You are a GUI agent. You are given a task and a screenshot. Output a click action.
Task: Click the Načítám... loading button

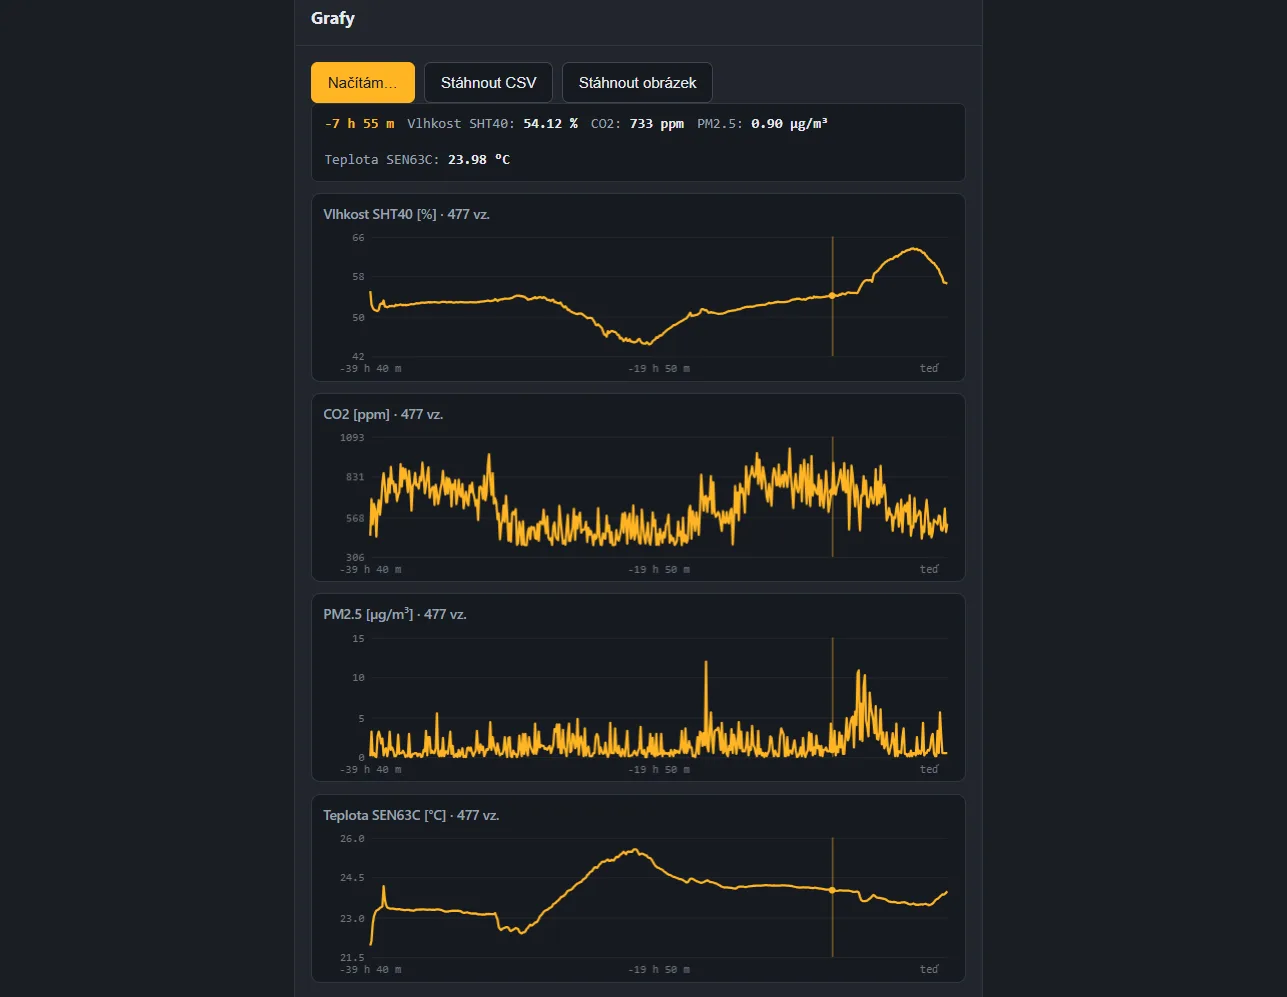363,83
